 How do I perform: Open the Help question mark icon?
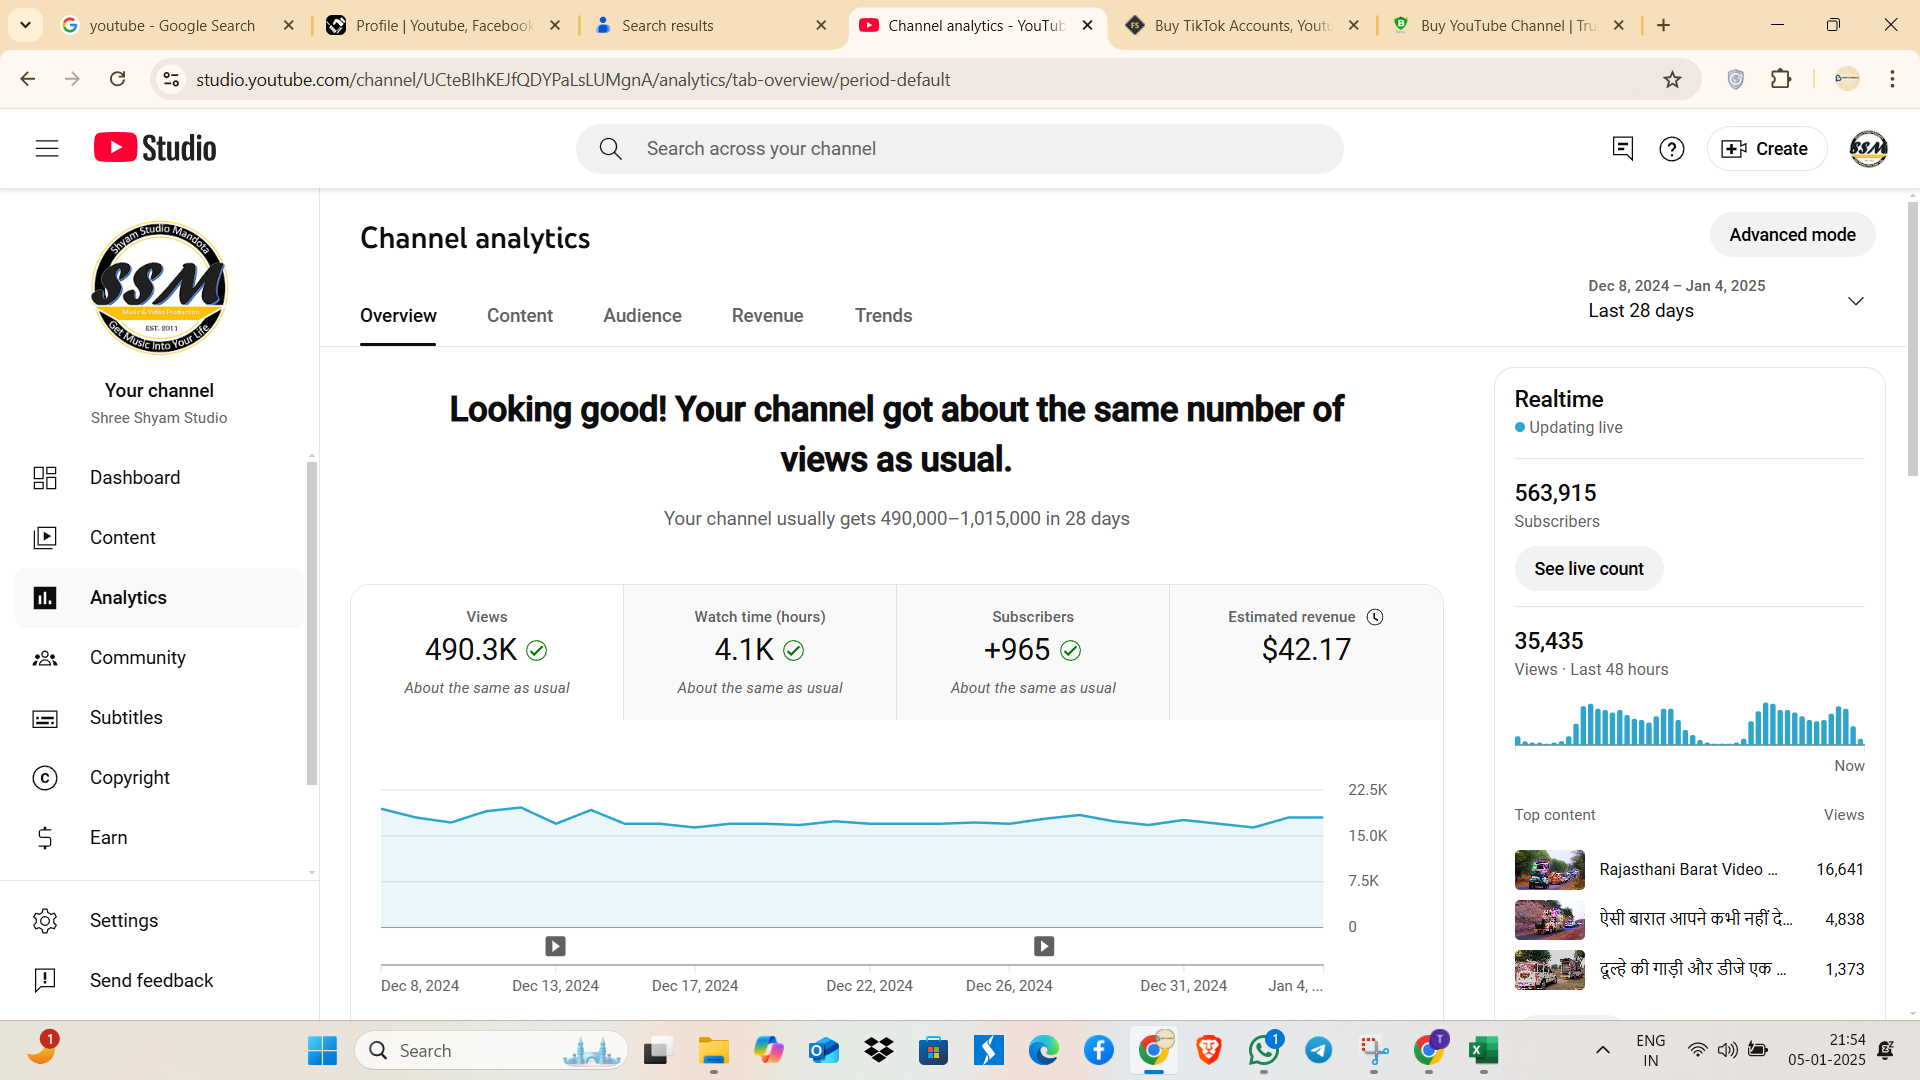pos(1672,149)
